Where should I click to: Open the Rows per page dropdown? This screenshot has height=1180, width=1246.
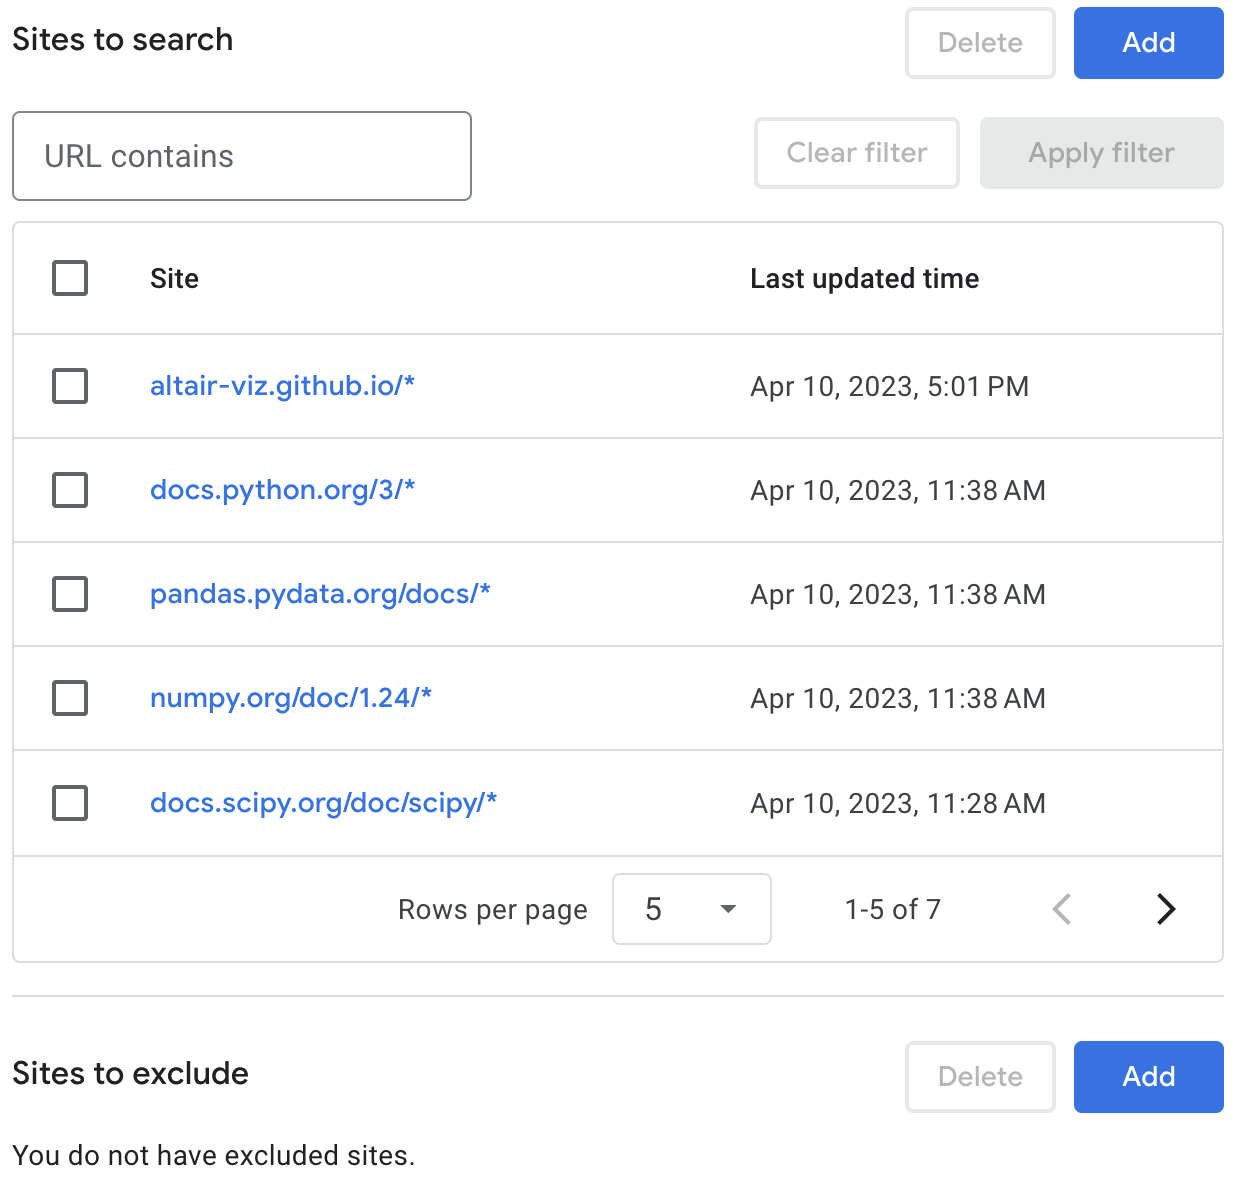click(x=691, y=909)
